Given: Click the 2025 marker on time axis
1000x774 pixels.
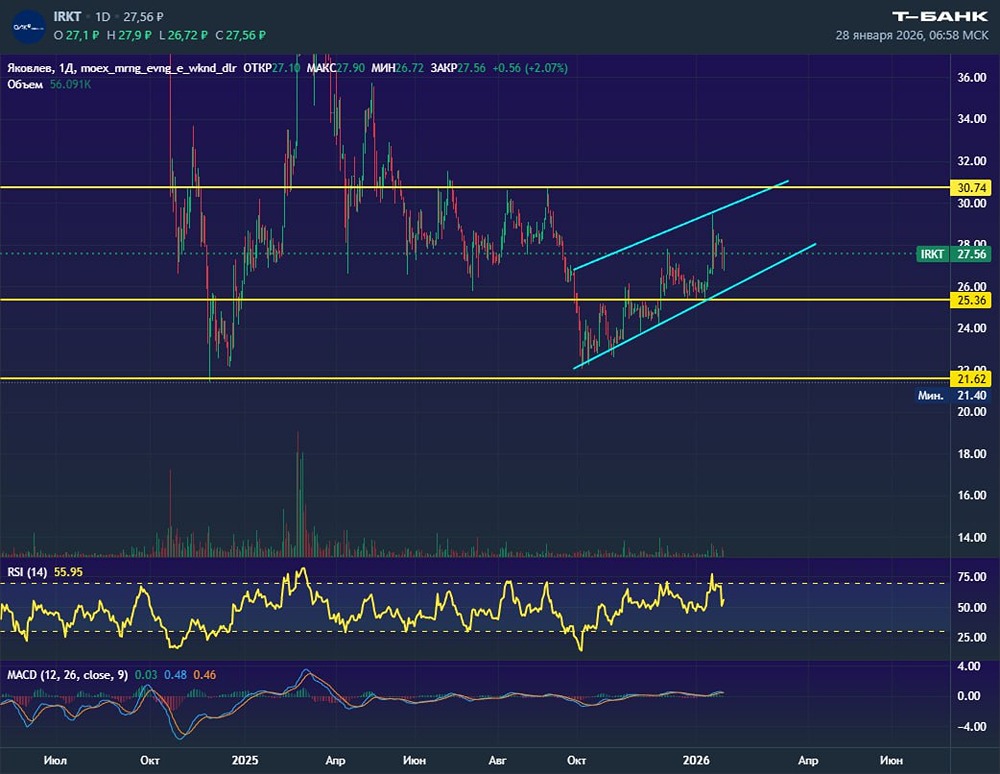Looking at the screenshot, I should [x=245, y=760].
